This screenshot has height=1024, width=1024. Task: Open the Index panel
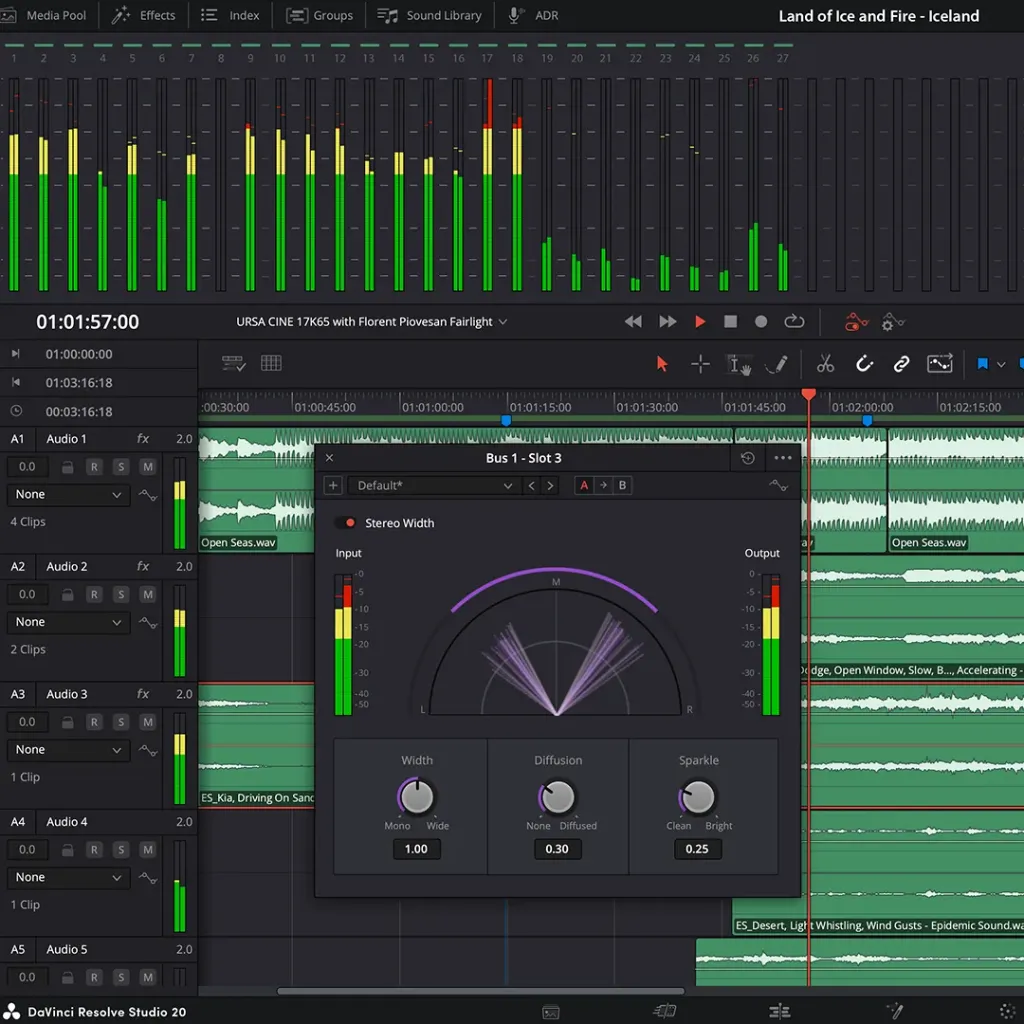230,15
